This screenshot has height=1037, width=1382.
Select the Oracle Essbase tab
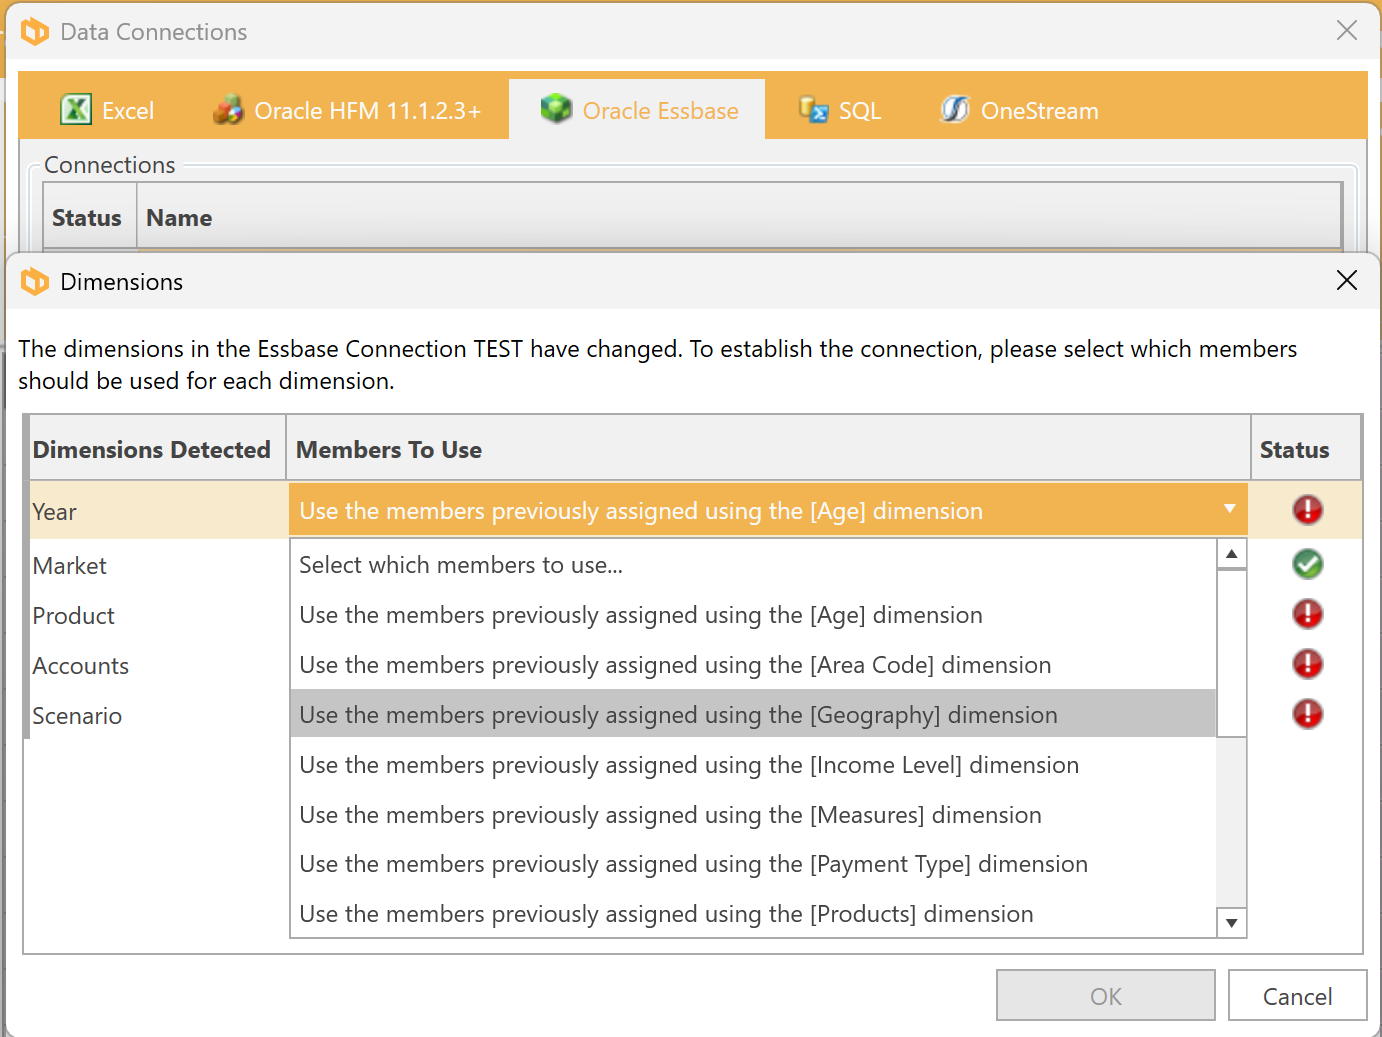(637, 110)
